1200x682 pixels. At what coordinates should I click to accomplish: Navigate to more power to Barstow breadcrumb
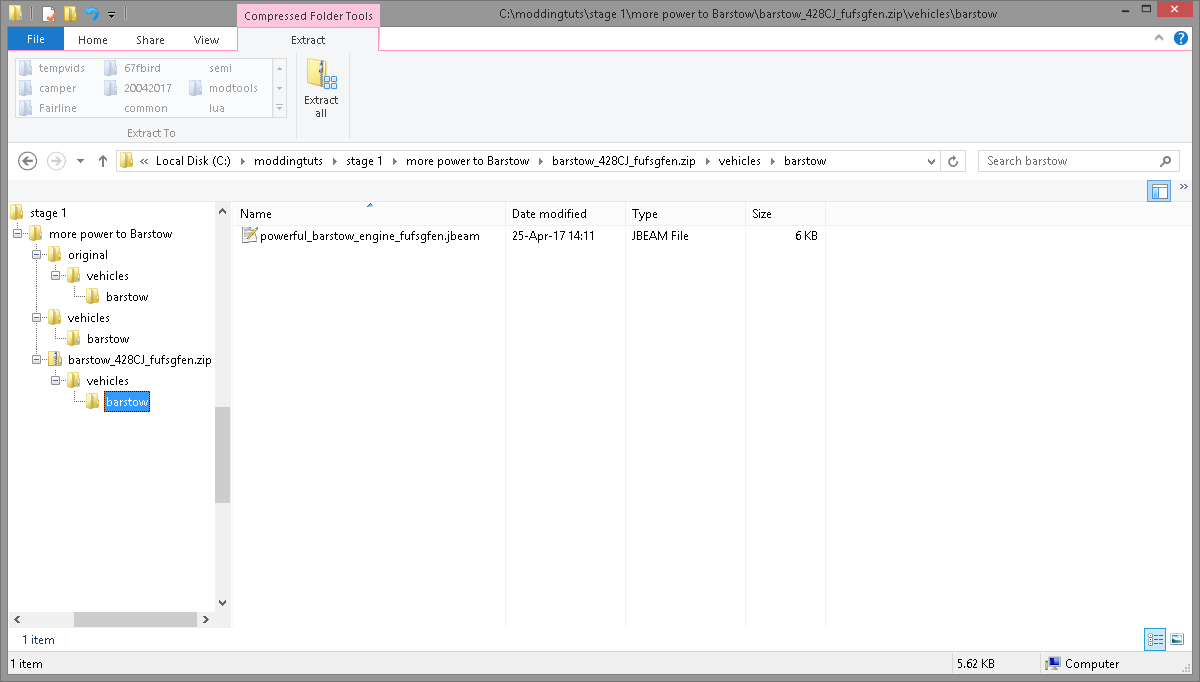[467, 161]
